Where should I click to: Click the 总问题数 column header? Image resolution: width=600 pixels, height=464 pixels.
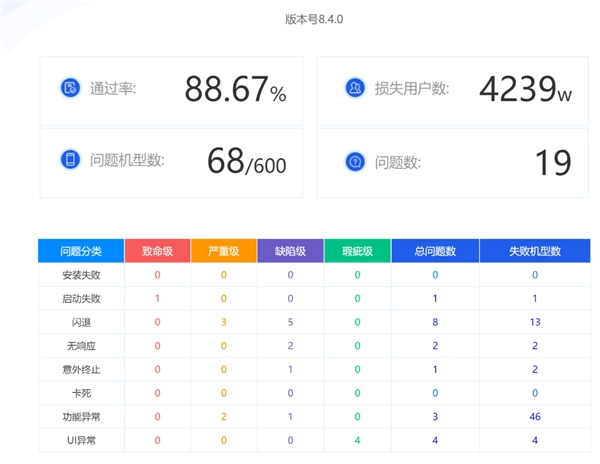click(x=435, y=251)
